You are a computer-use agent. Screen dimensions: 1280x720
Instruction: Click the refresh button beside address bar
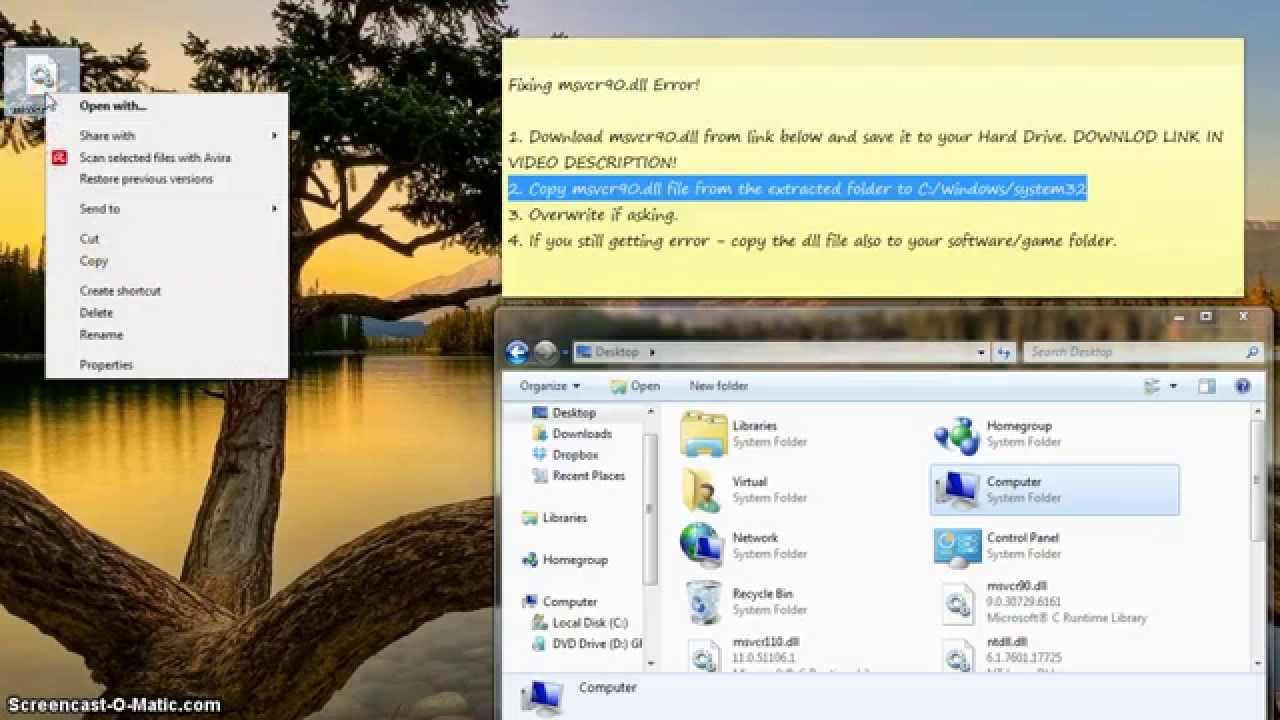[x=1004, y=352]
